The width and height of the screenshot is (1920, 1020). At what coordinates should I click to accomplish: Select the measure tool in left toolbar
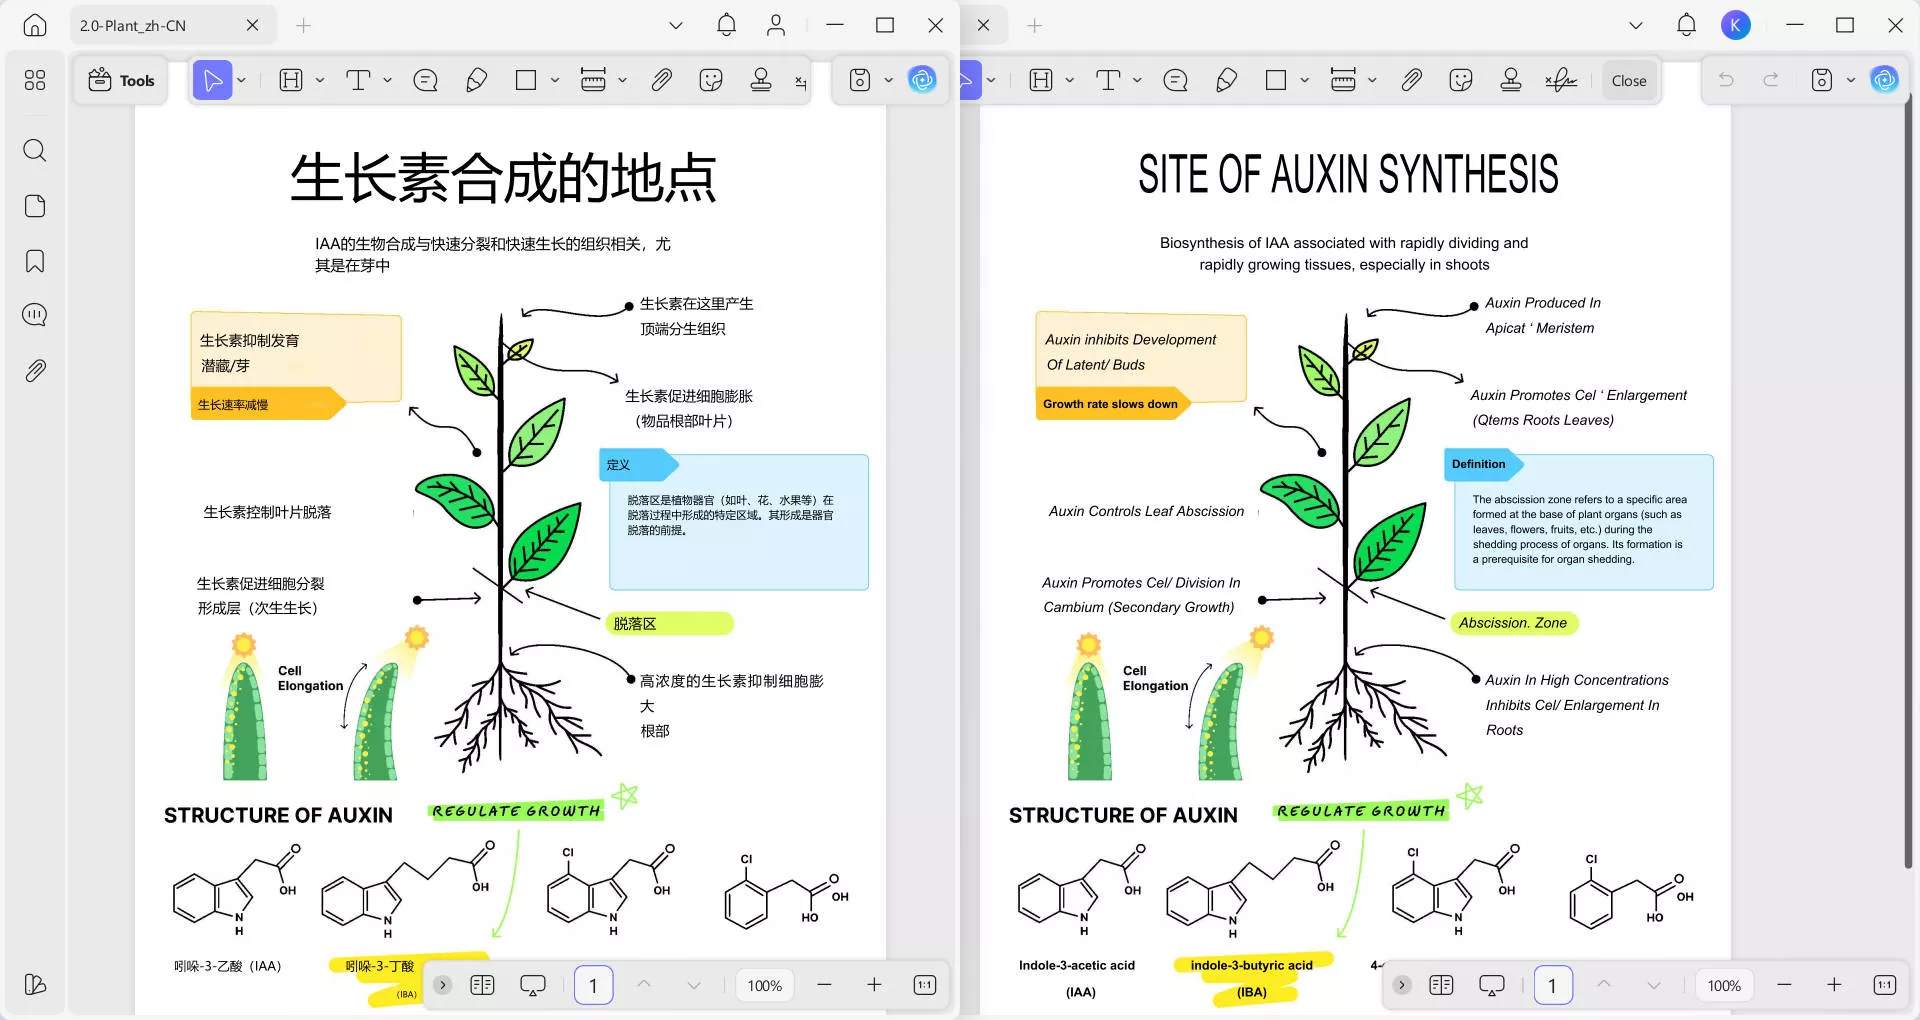pos(593,80)
